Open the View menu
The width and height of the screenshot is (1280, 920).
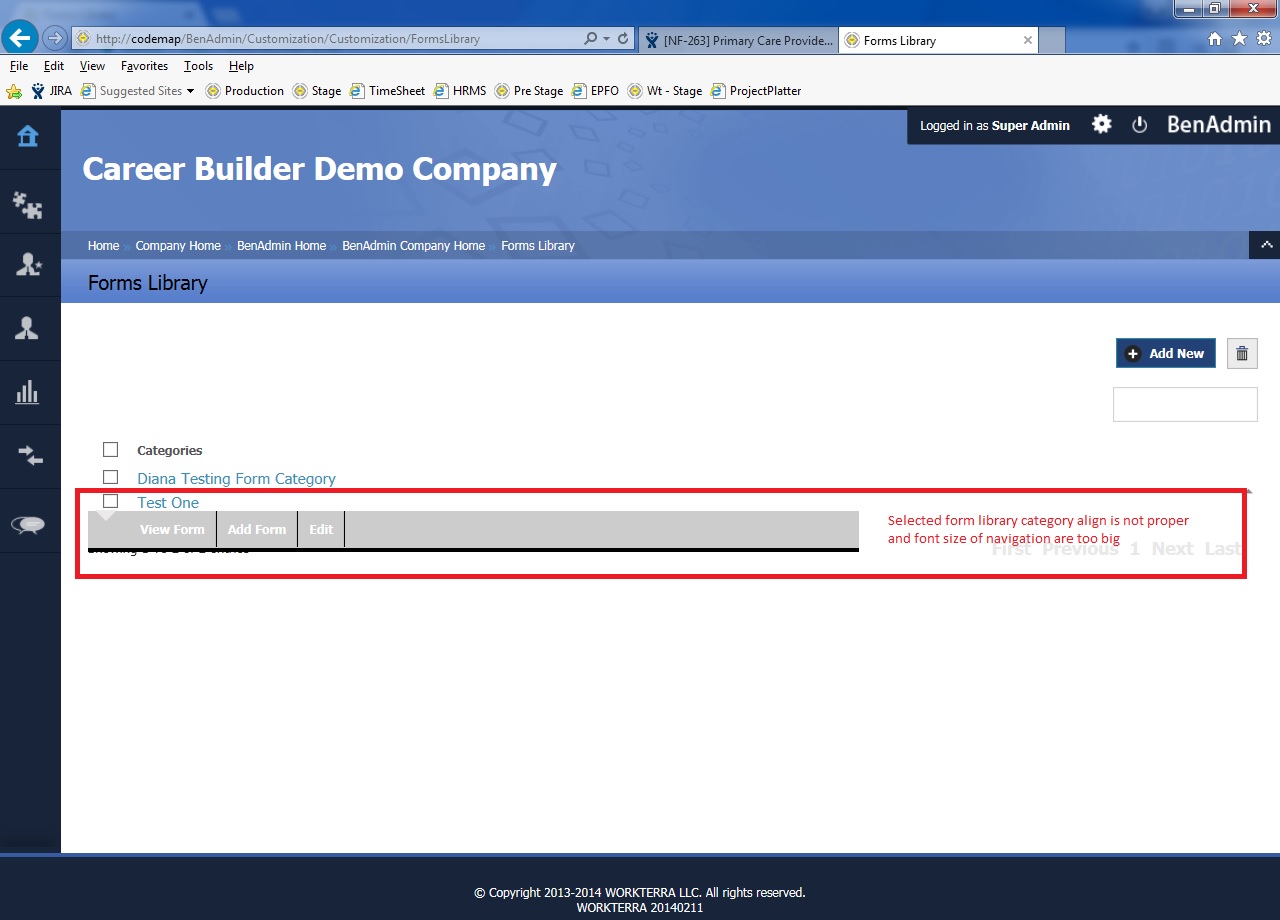click(92, 66)
